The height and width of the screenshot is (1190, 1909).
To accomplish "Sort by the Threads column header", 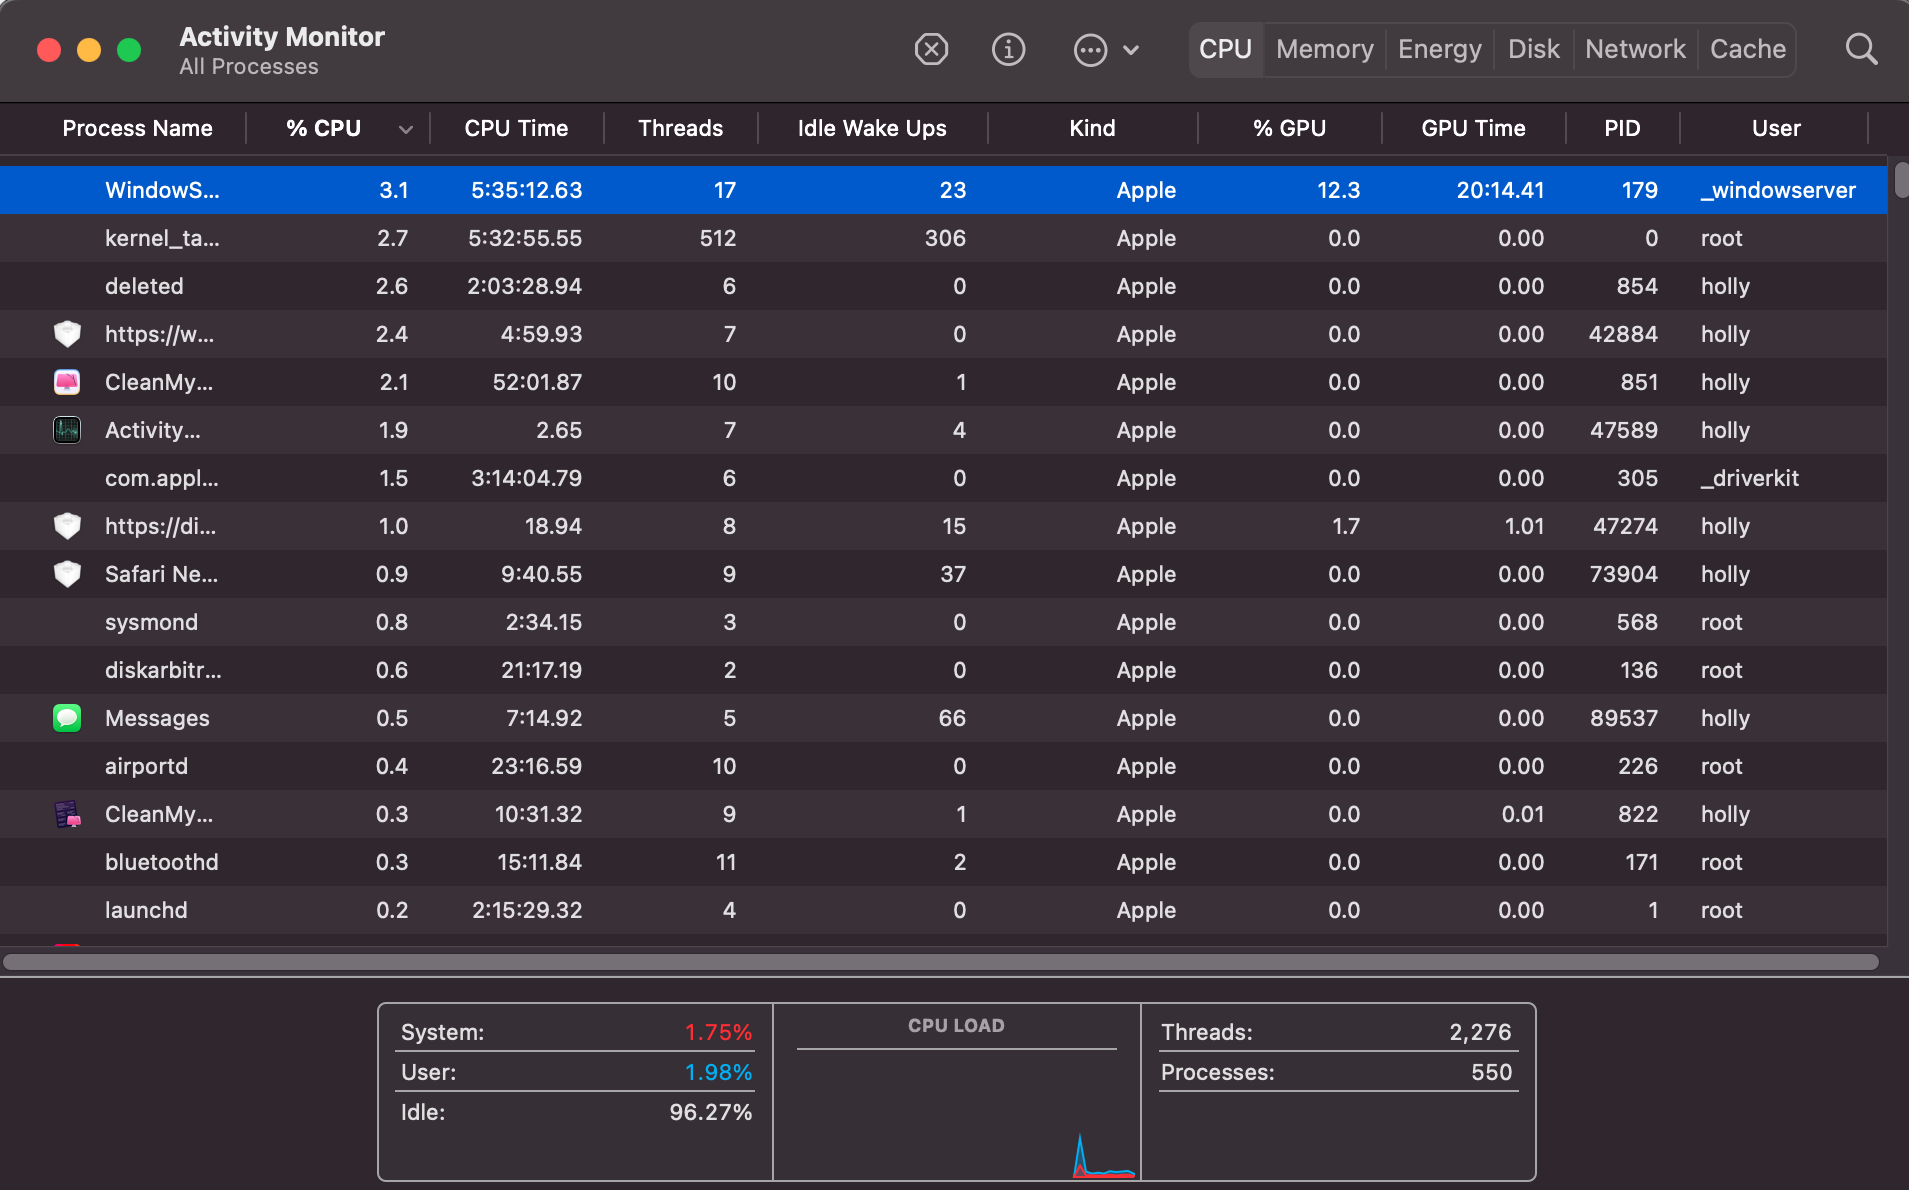I will [680, 128].
